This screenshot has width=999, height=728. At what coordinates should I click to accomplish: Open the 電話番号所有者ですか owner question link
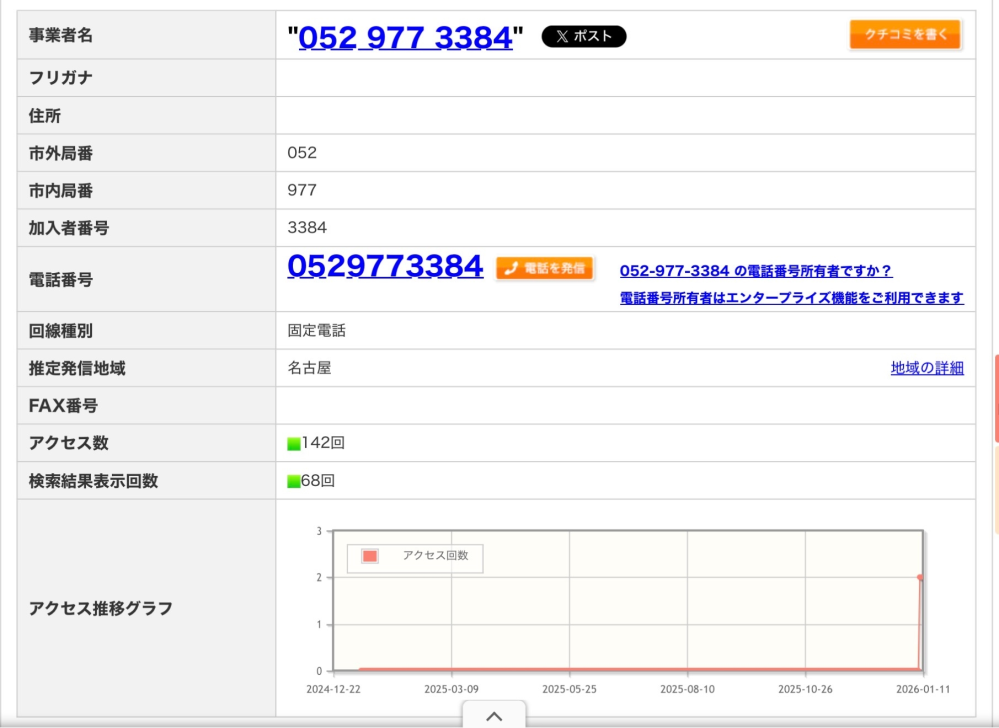[756, 271]
